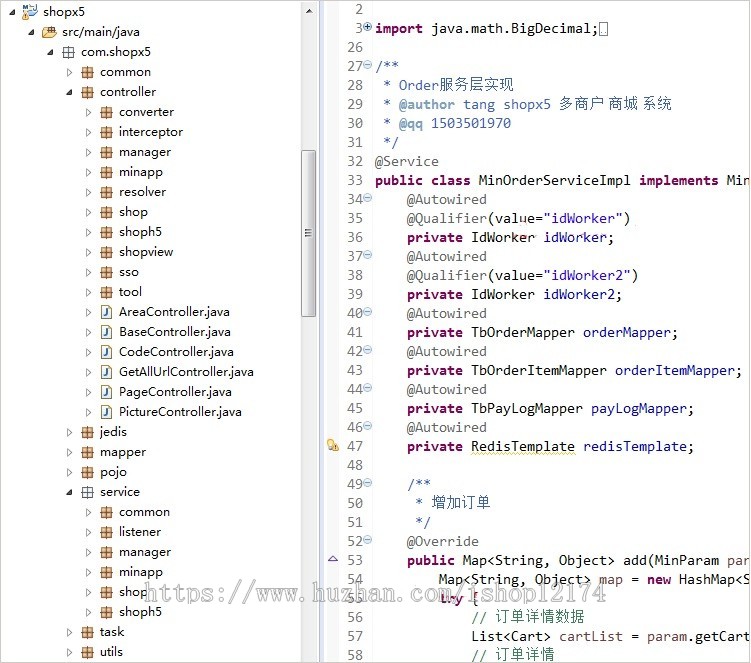Collapse the shopx5 project node
The width and height of the screenshot is (751, 663).
(12, 12)
